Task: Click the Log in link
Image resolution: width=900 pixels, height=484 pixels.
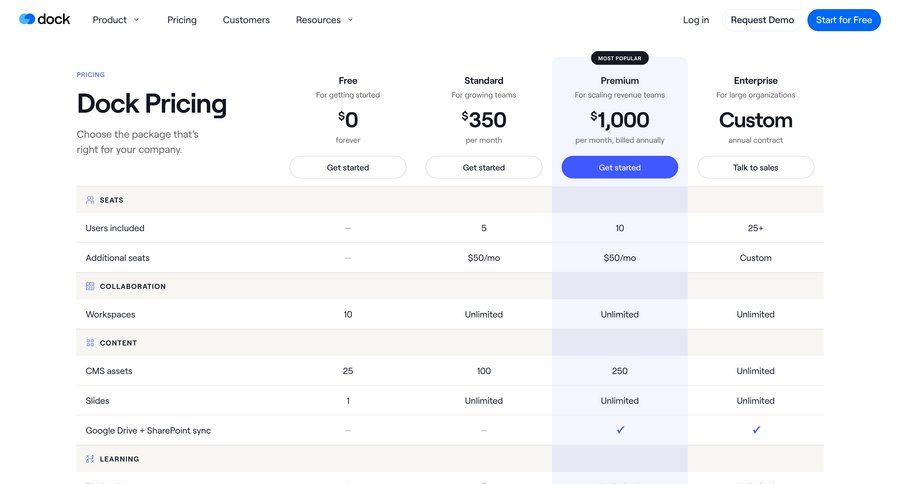Action: click(x=696, y=20)
